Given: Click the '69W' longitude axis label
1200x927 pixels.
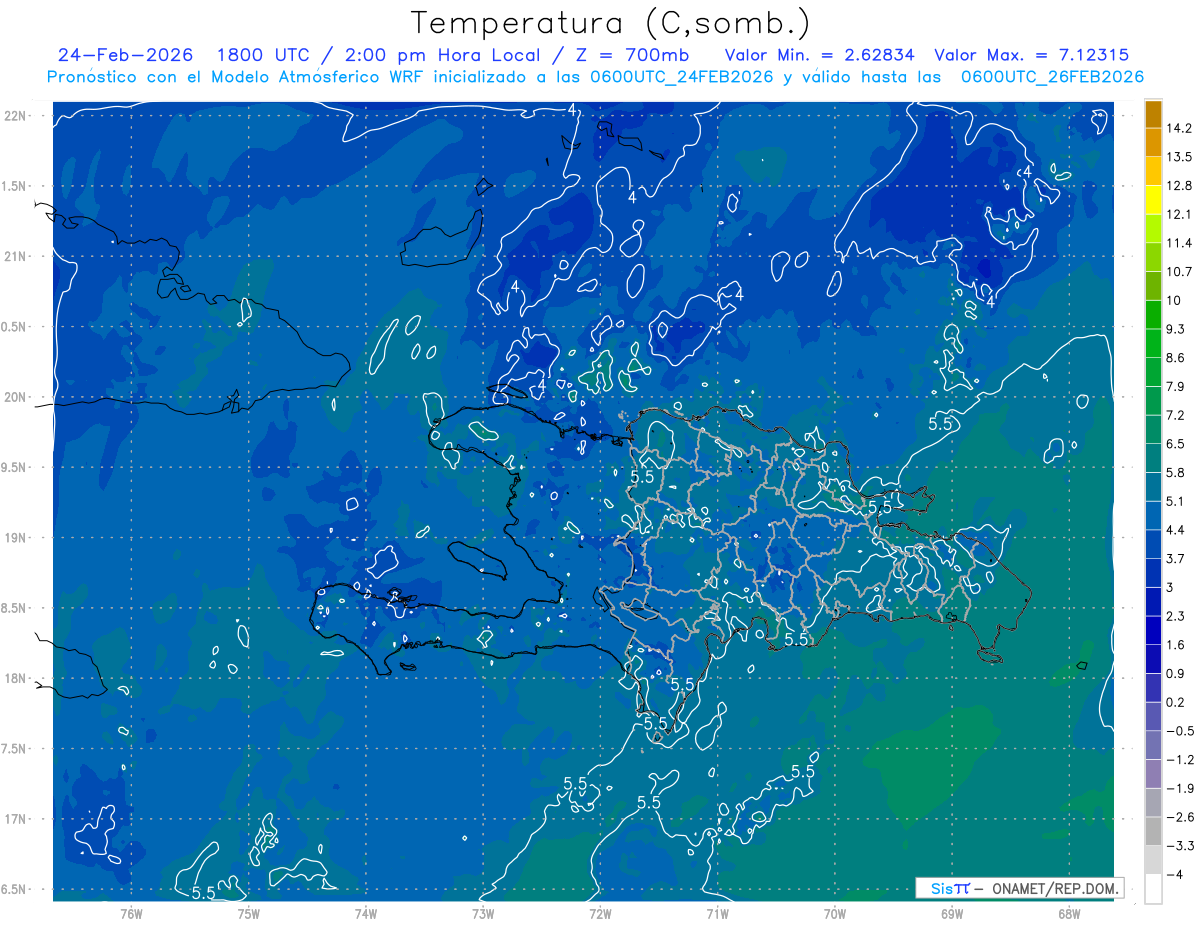Looking at the screenshot, I should click(x=952, y=913).
